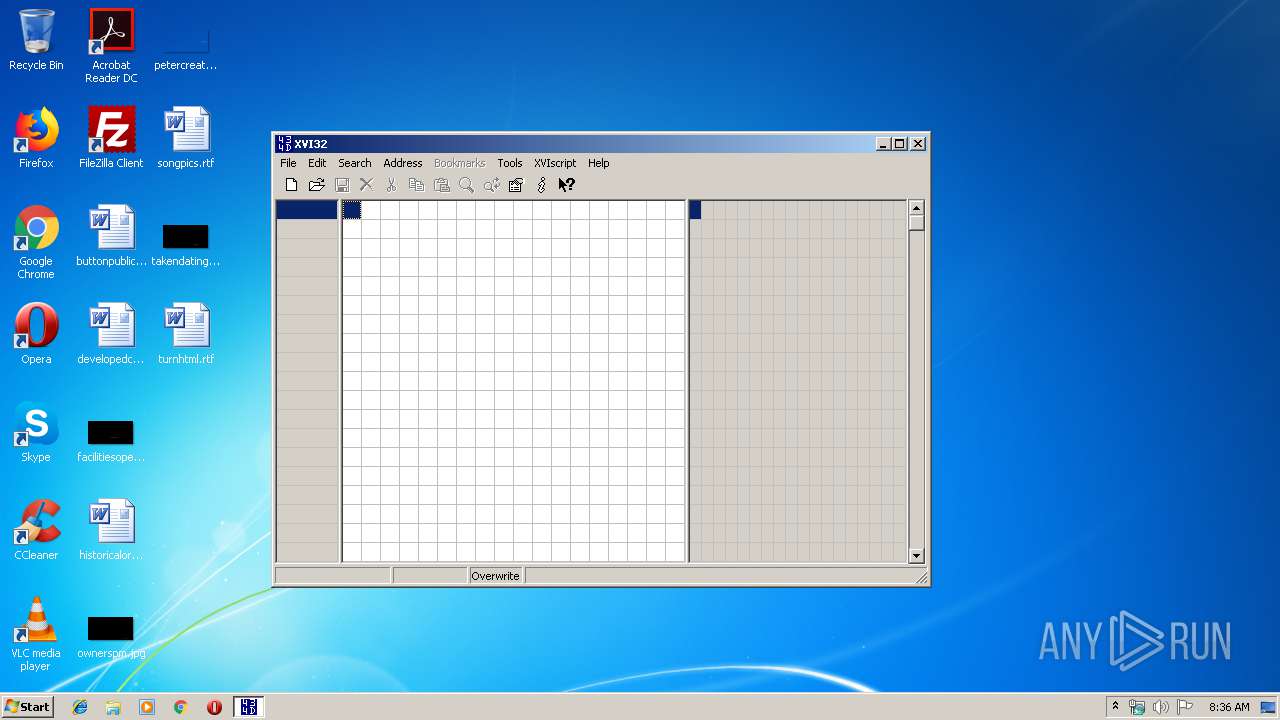
Task: Open the Edit menu
Action: pos(317,163)
